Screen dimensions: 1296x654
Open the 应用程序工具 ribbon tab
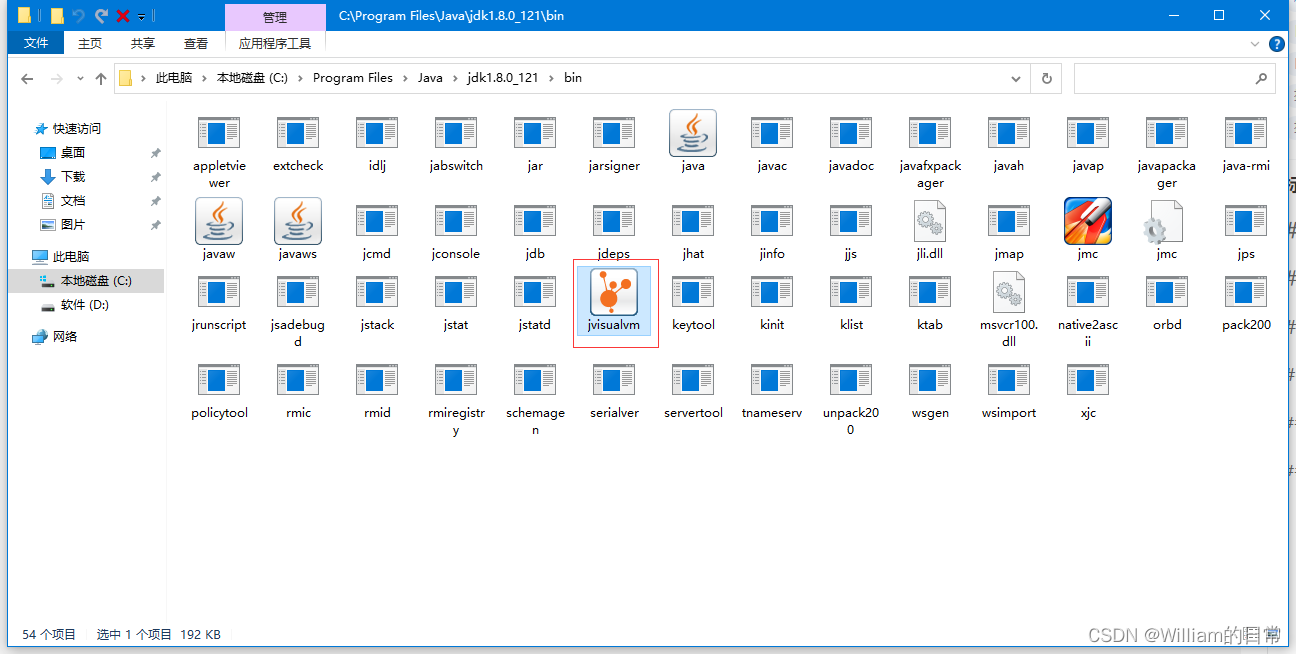(275, 43)
